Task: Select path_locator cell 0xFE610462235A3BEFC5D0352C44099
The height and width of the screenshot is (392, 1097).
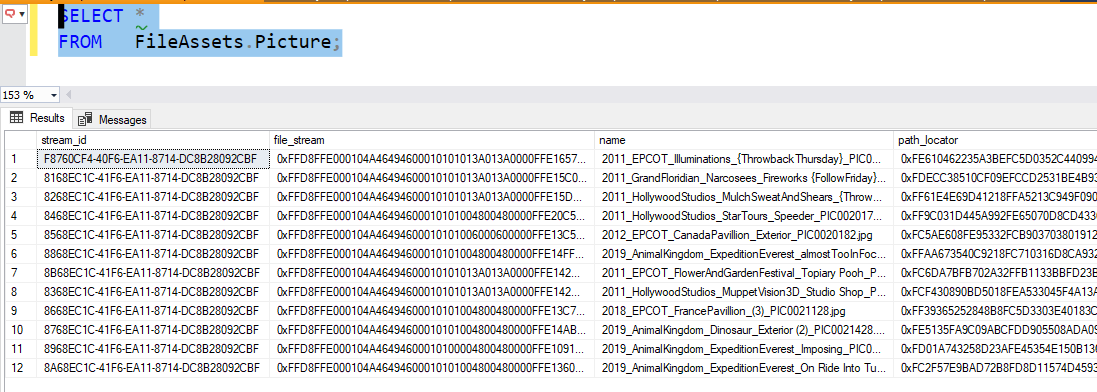Action: (995, 159)
